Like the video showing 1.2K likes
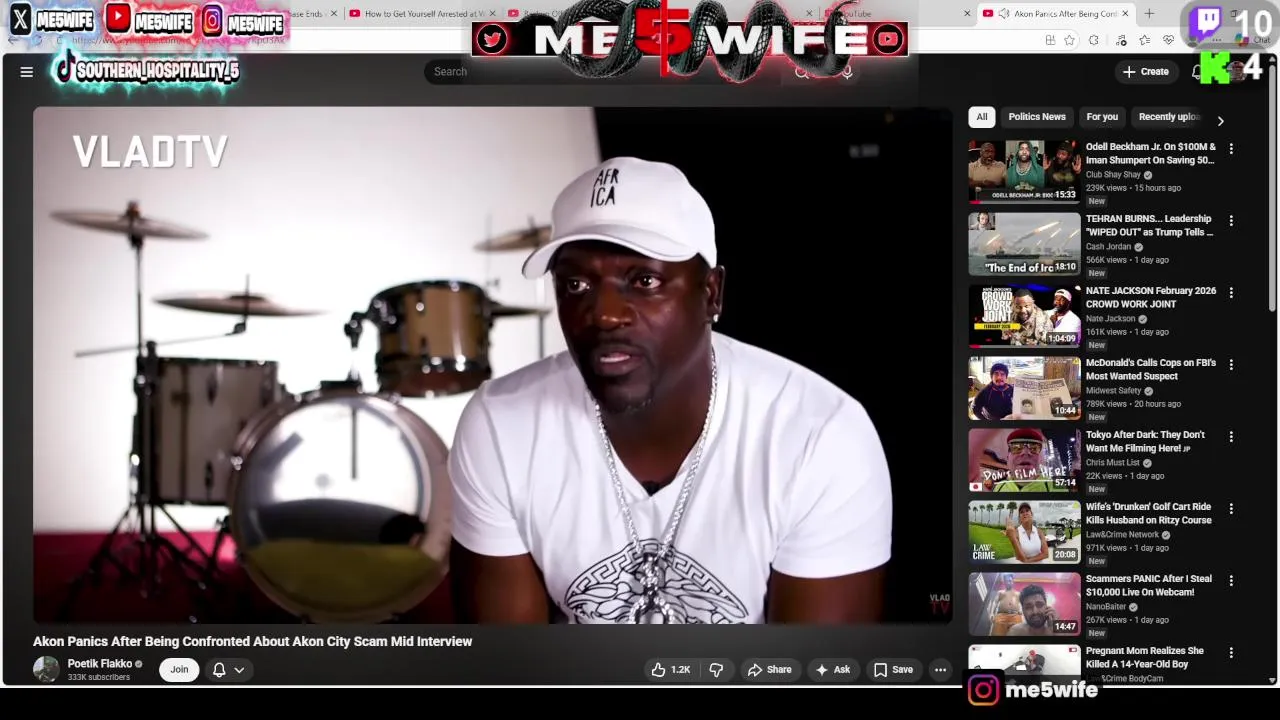The width and height of the screenshot is (1280, 720). pos(671,670)
